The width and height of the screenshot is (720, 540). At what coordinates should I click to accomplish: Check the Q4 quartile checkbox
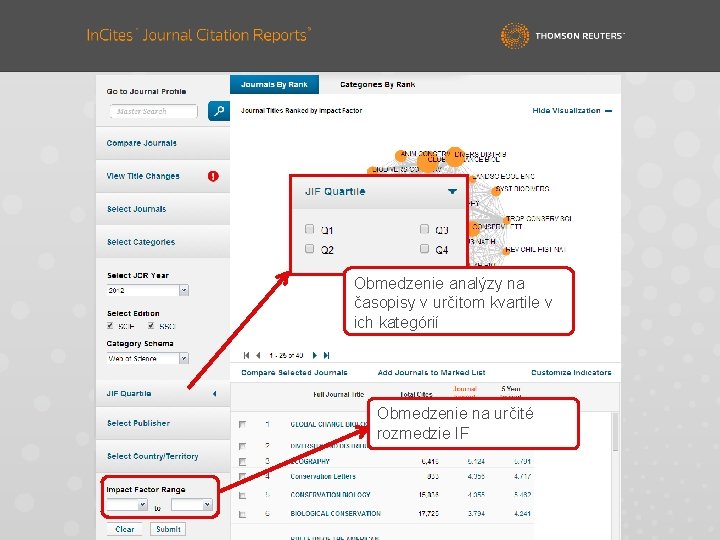[x=424, y=248]
